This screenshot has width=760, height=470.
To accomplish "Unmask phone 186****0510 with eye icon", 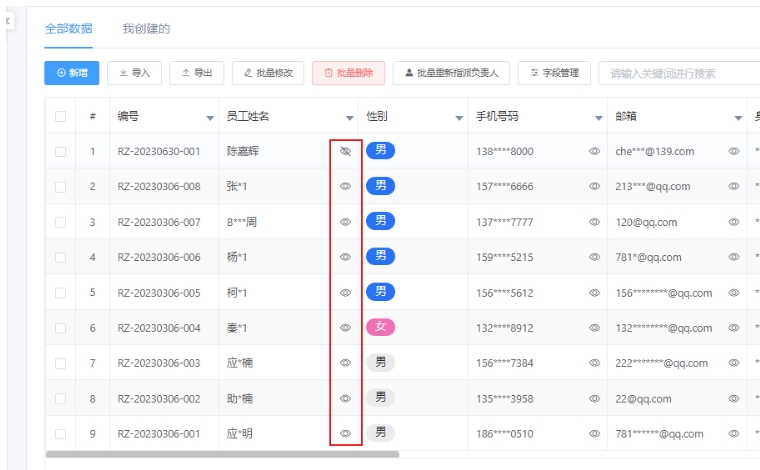I will pos(594,434).
